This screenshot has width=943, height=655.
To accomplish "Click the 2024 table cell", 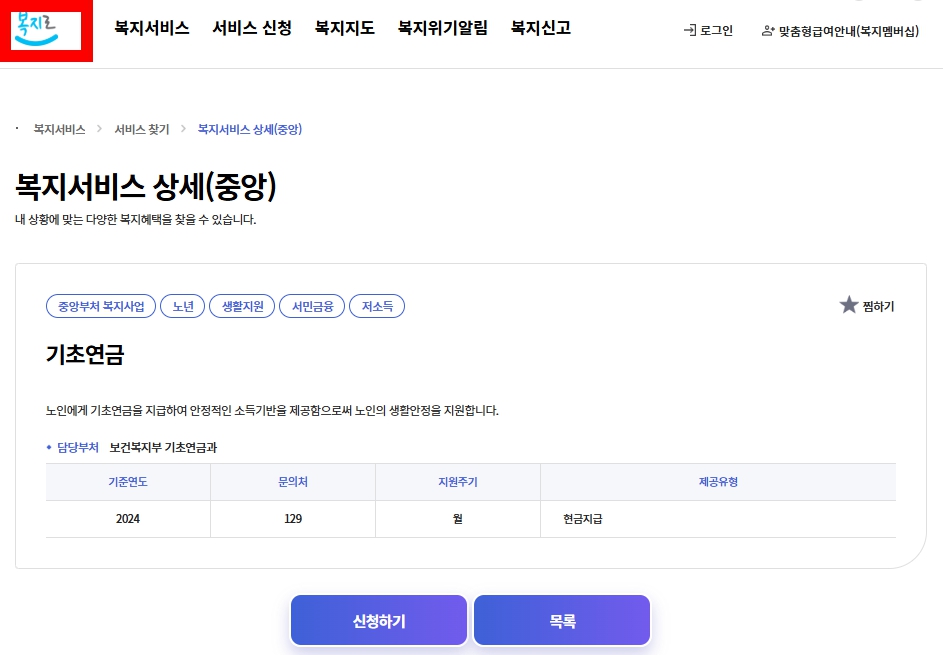I will point(128,519).
